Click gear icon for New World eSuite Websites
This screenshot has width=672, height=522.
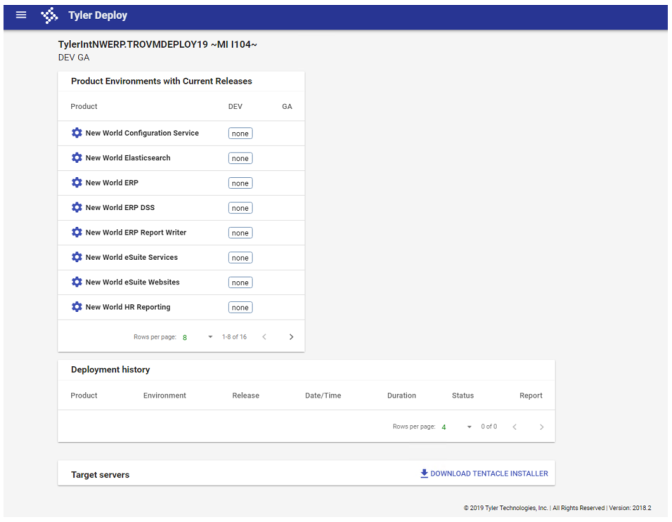click(77, 282)
